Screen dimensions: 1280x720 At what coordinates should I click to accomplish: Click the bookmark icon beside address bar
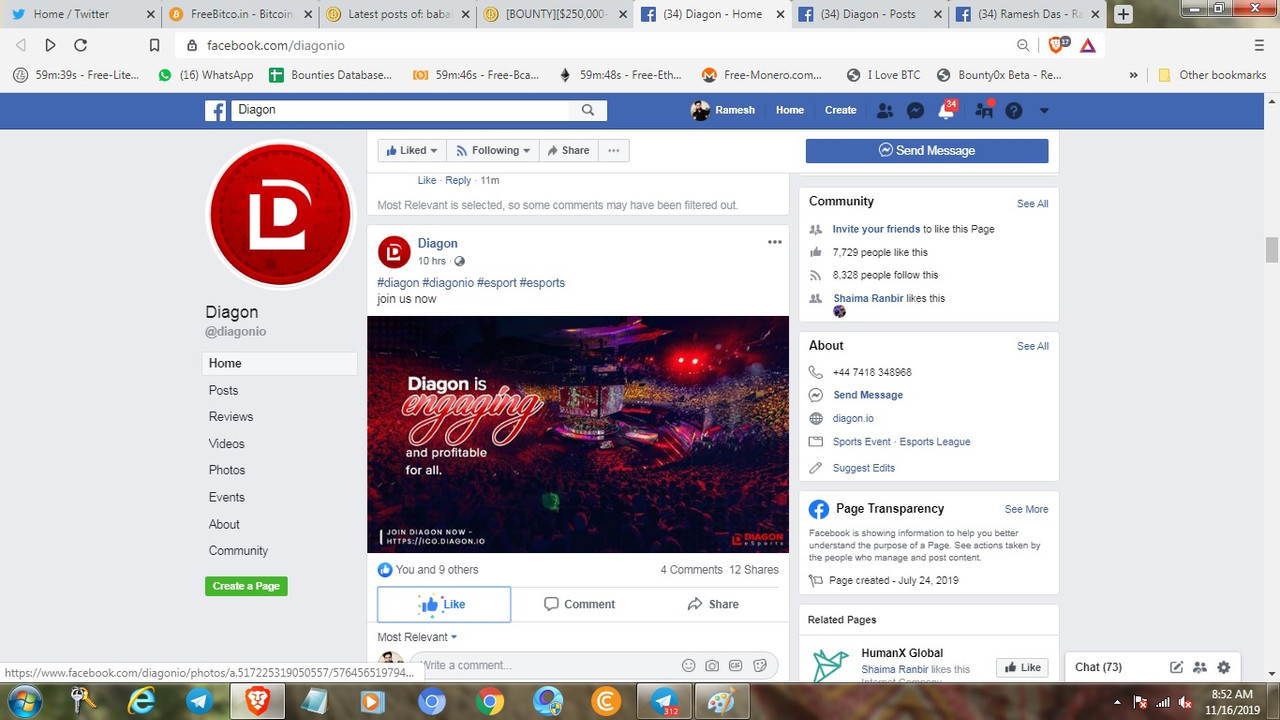pos(154,45)
